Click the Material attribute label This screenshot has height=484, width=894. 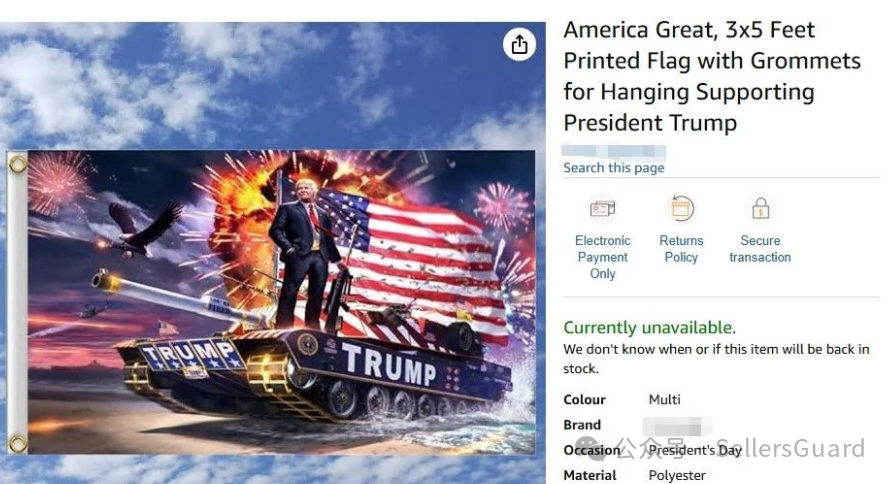(590, 475)
